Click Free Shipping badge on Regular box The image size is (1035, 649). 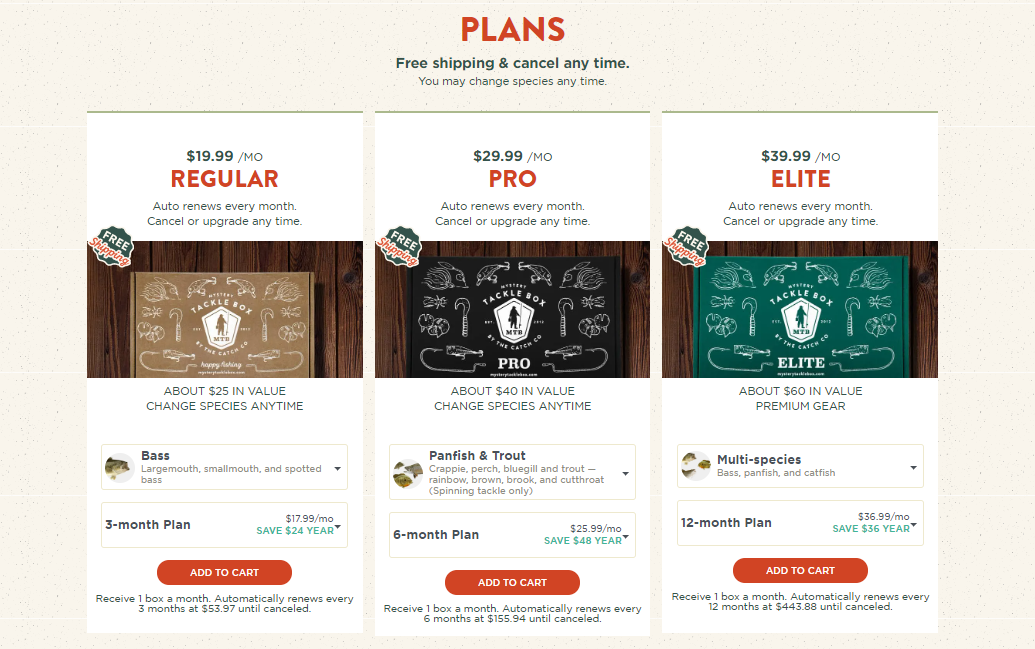[x=112, y=246]
